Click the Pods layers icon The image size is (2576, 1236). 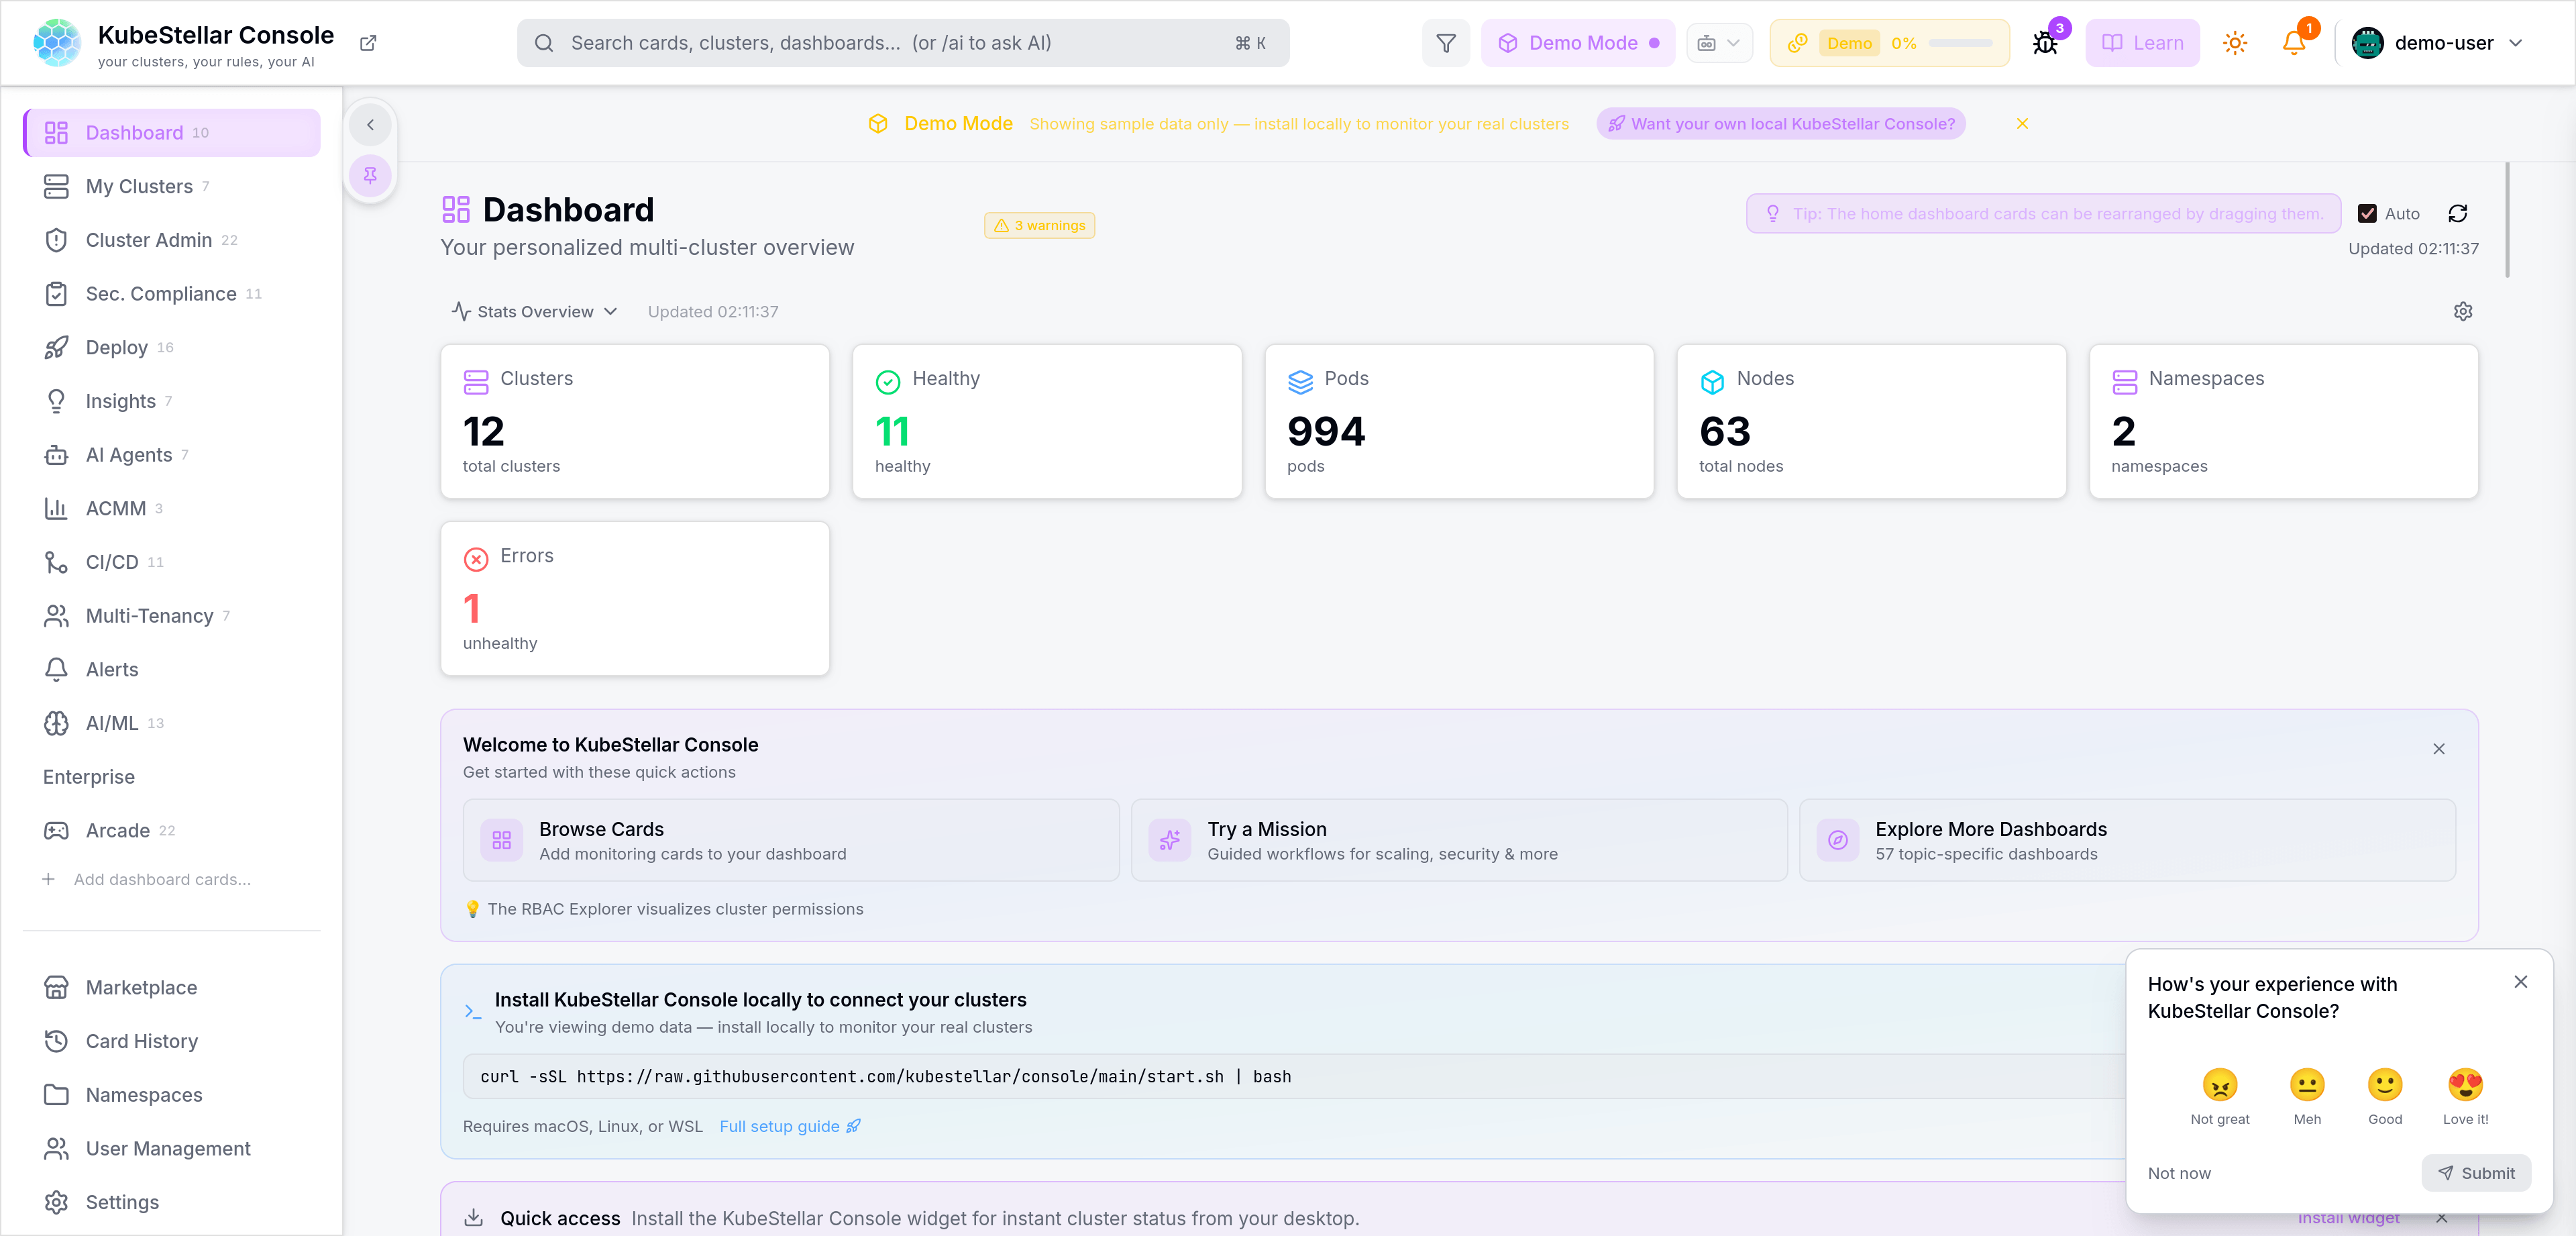point(1300,381)
